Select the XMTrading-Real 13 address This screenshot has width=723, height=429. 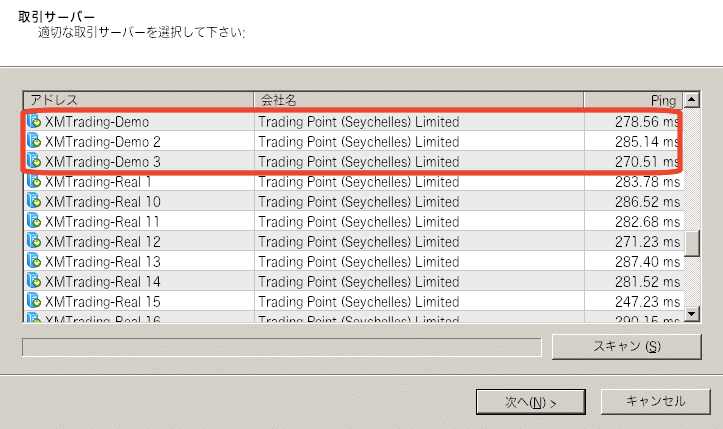(102, 262)
